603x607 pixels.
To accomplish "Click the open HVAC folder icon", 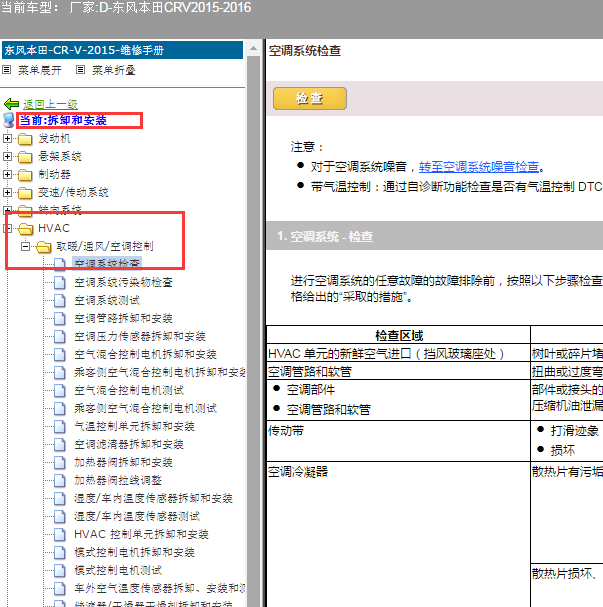I will [x=26, y=229].
